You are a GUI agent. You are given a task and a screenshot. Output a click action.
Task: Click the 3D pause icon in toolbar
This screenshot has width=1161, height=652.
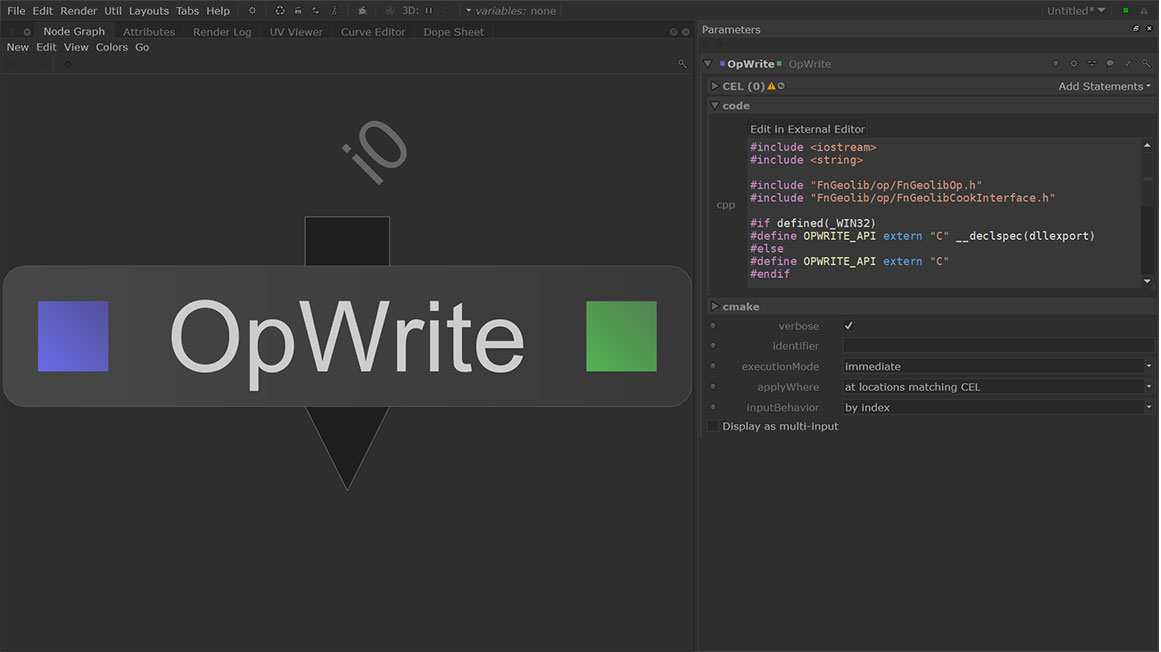tap(429, 11)
